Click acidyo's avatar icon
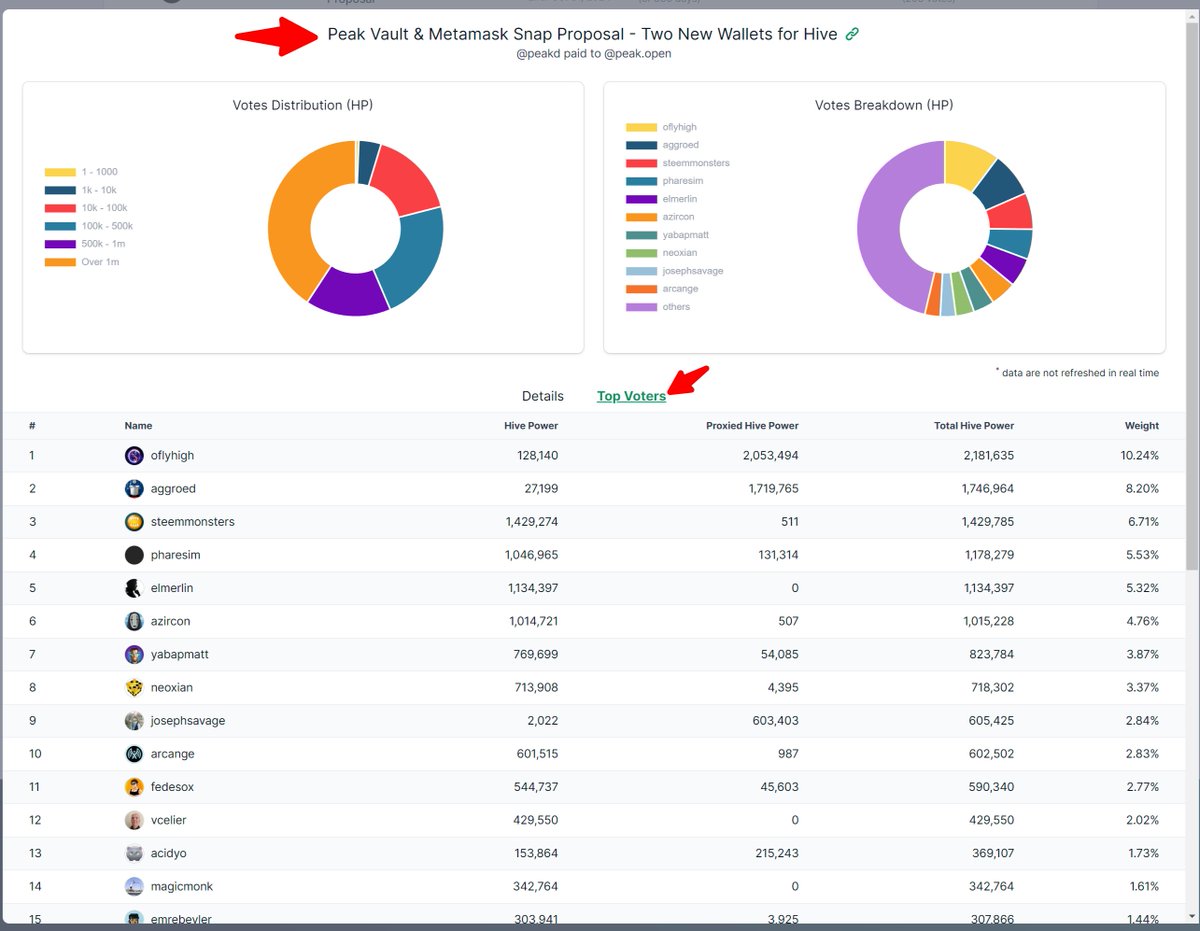 click(x=134, y=853)
